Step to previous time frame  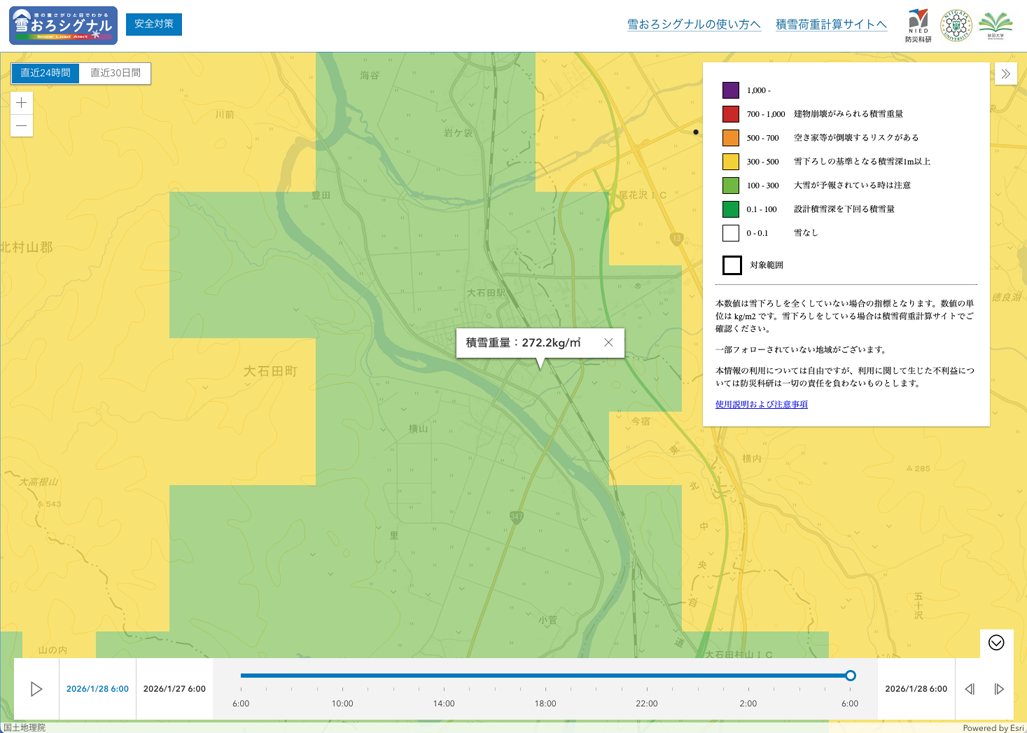(969, 689)
